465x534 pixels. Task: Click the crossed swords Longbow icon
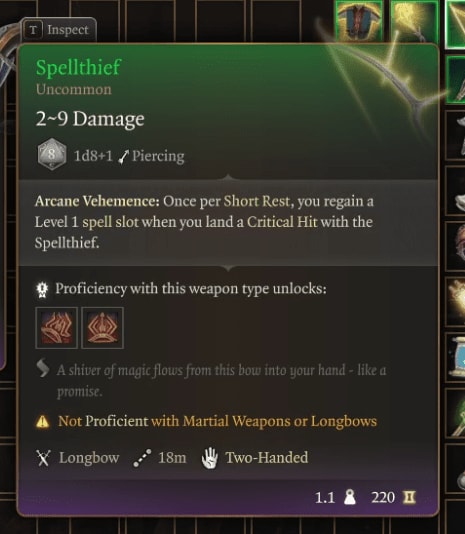44,458
